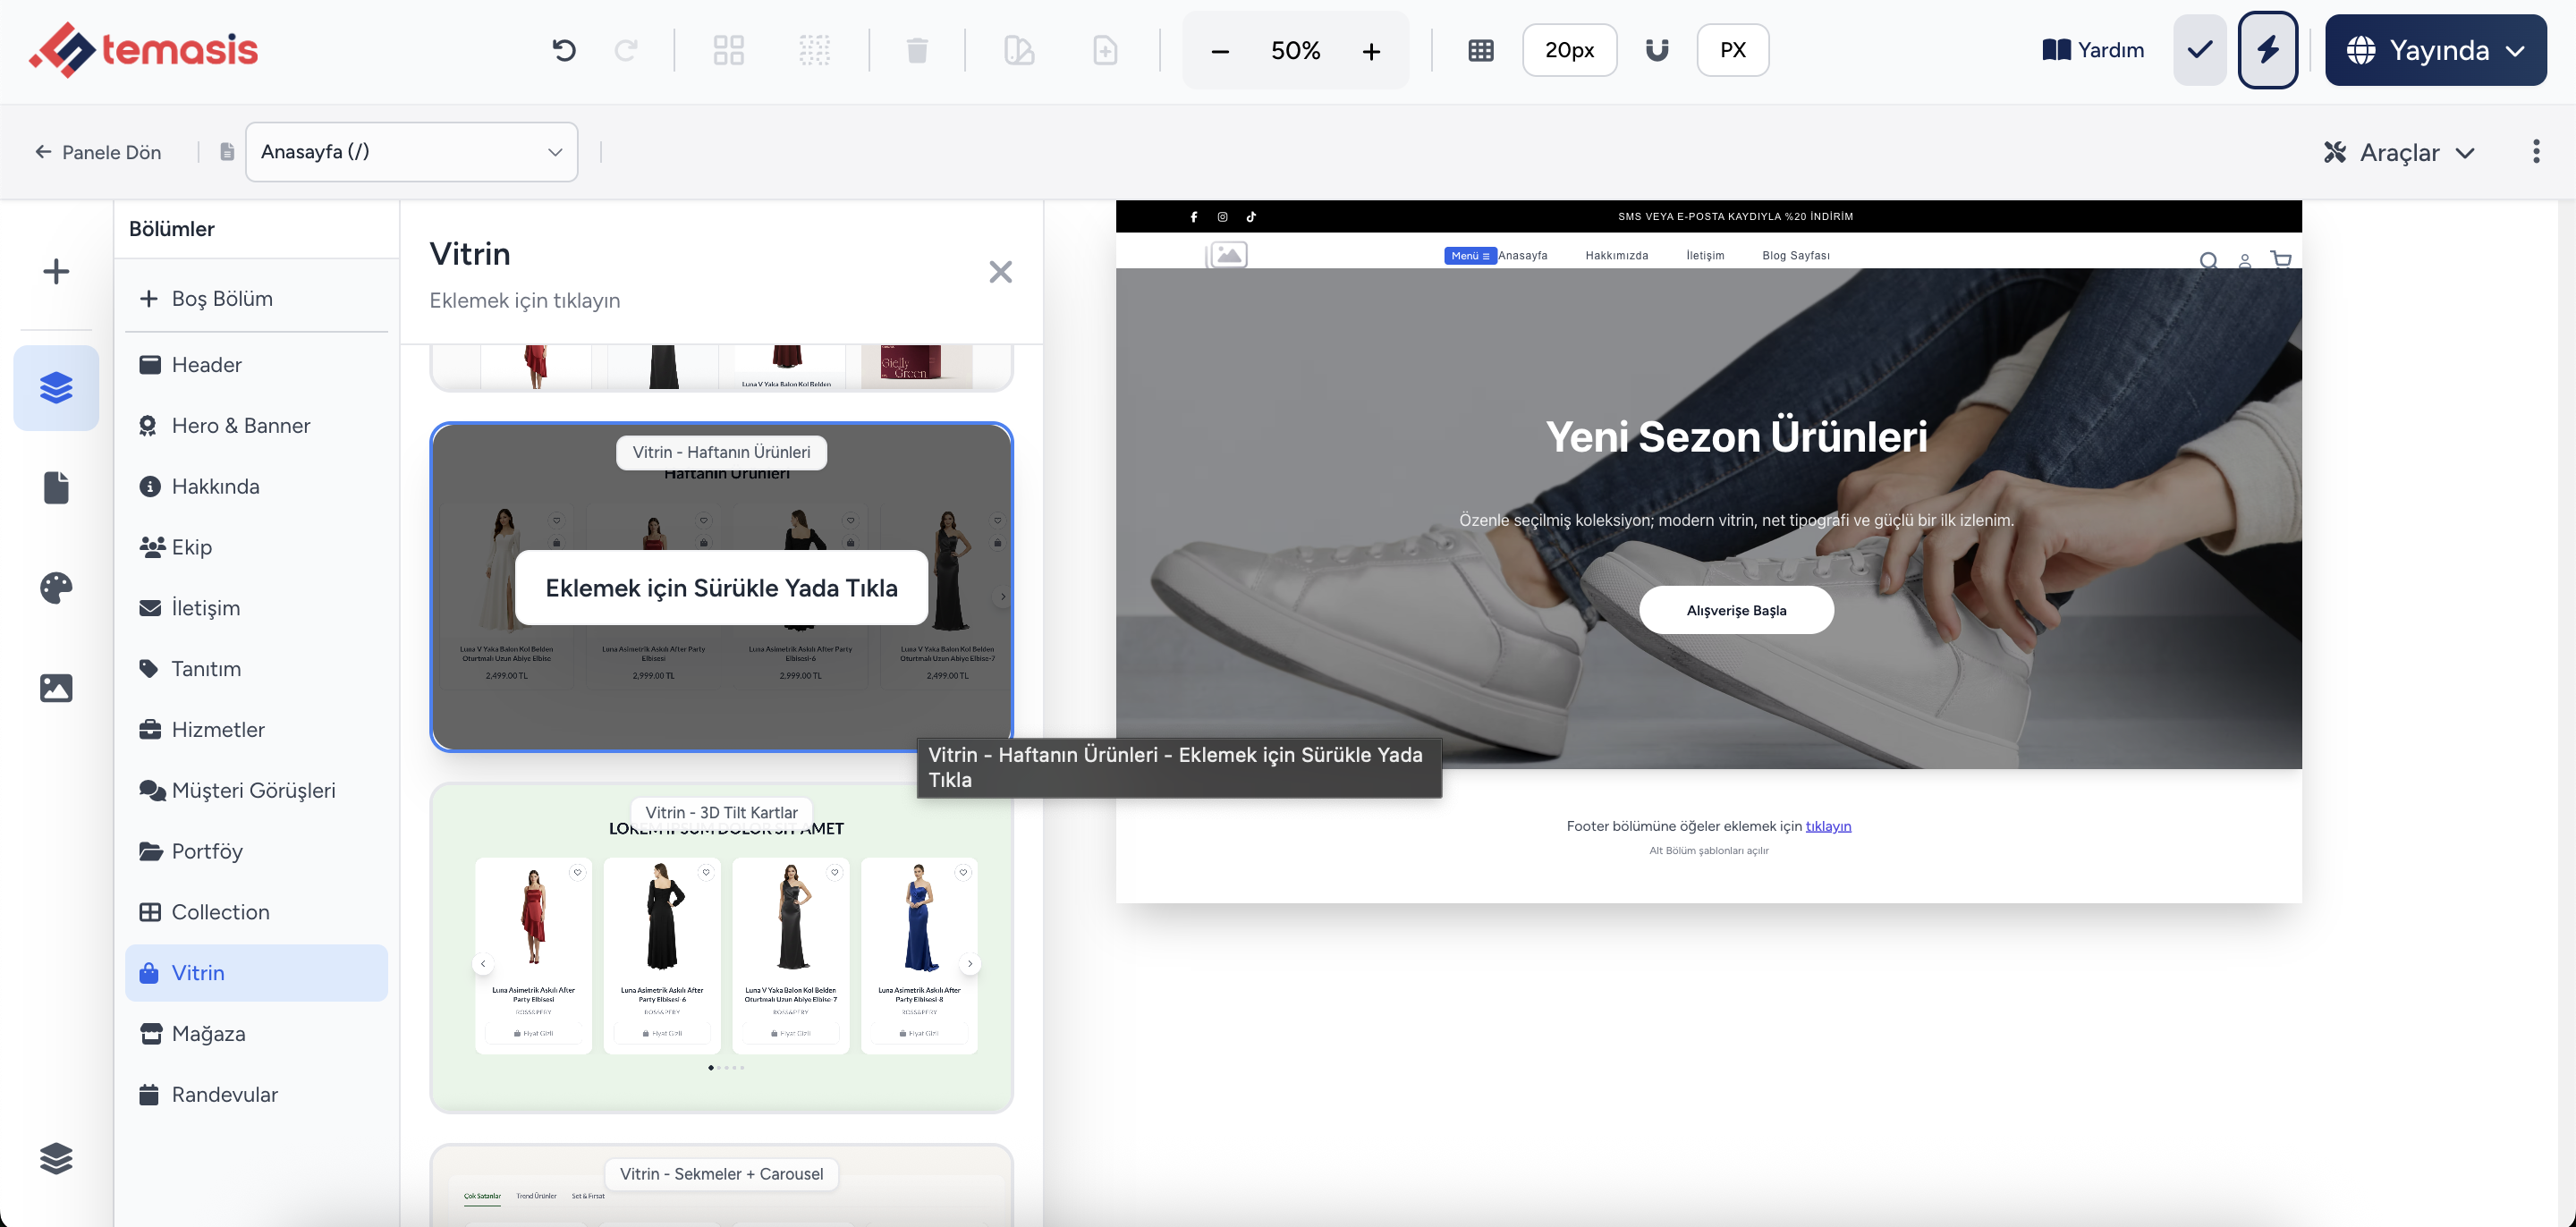Open the Yardım help link
Viewport: 2576px width, 1227px height.
(x=2093, y=50)
